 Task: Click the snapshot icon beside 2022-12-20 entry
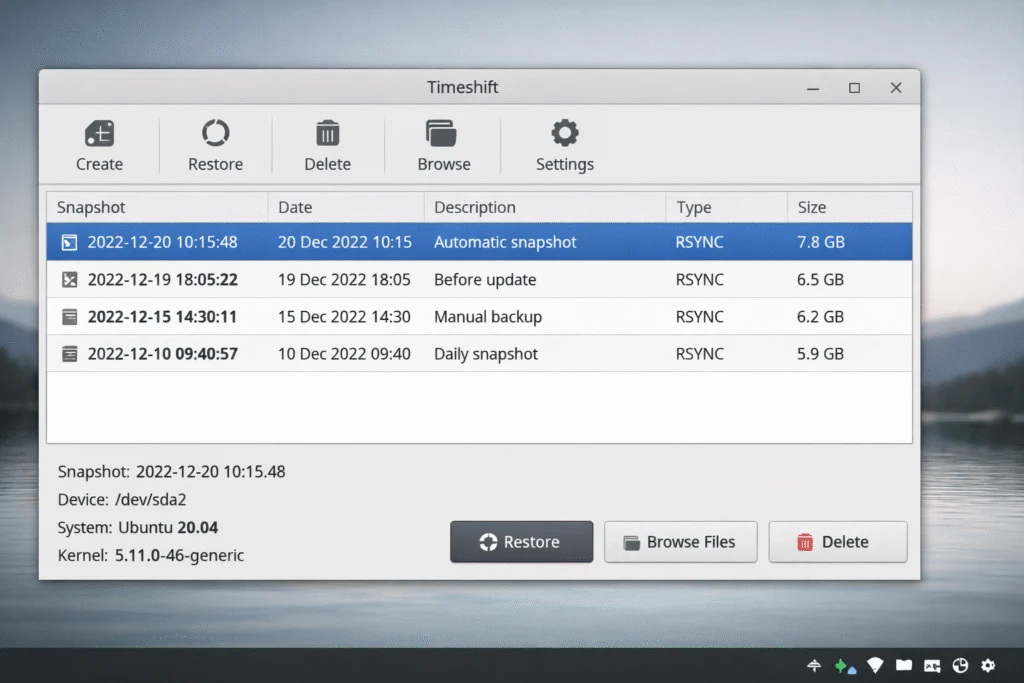[x=69, y=242]
